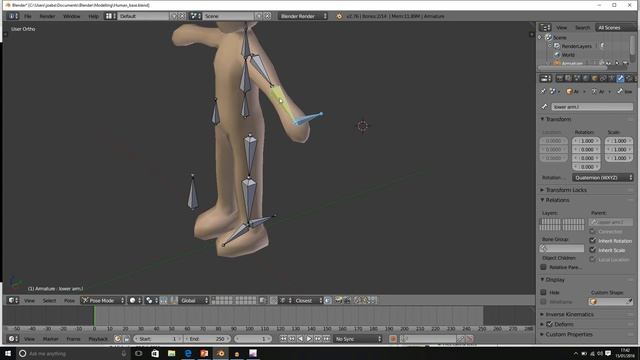Click the End frame field
This screenshot has width=640, height=360.
click(x=207, y=339)
